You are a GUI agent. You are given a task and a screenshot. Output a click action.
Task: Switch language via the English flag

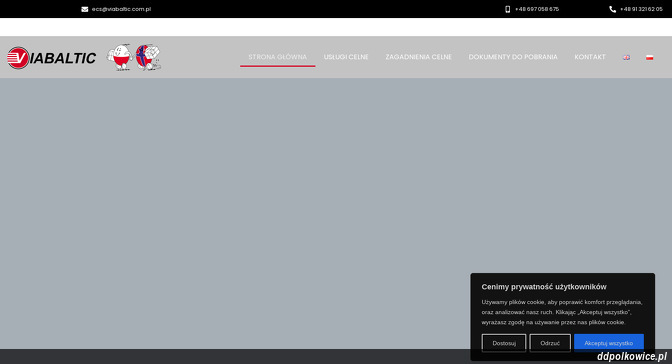click(626, 57)
